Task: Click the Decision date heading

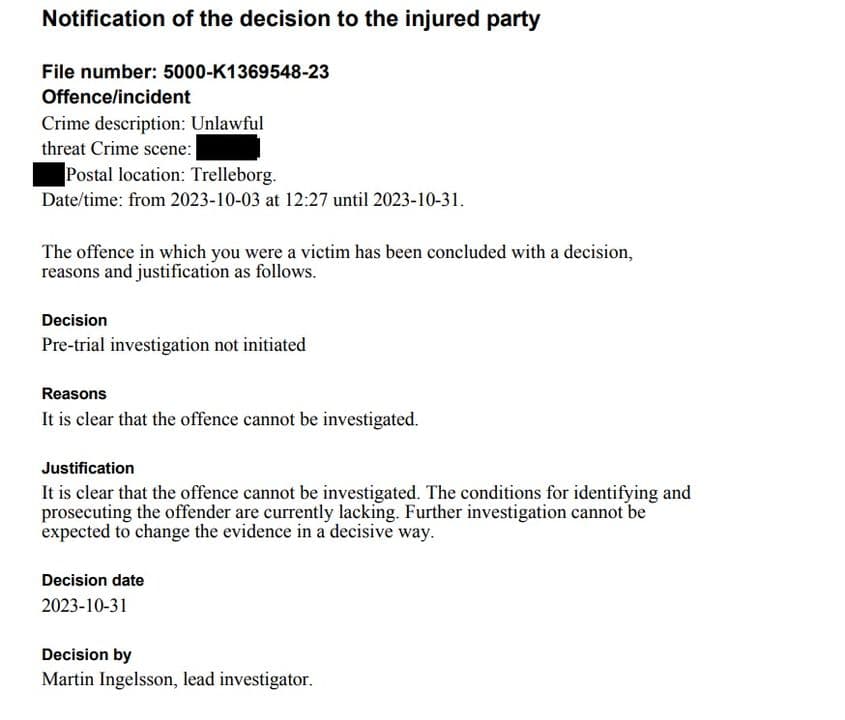Action: pos(93,580)
